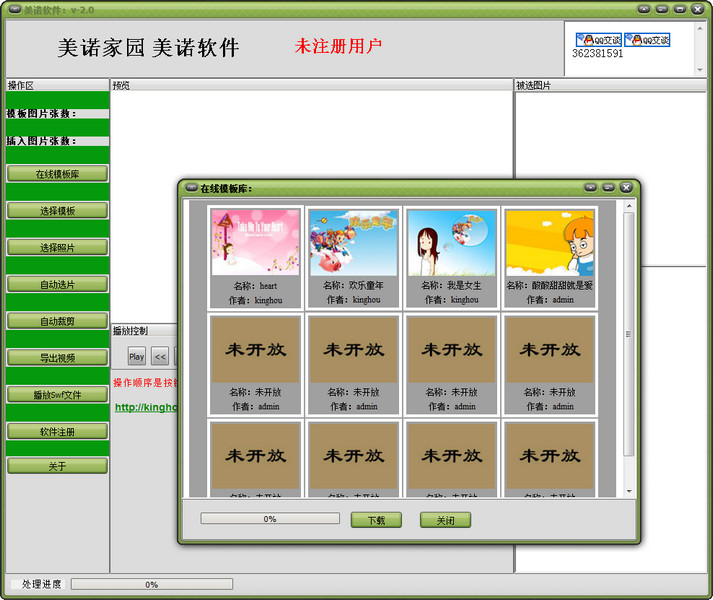Screen dimensions: 713x600
Task: Click the 导出视频 export video button
Action: pos(57,358)
